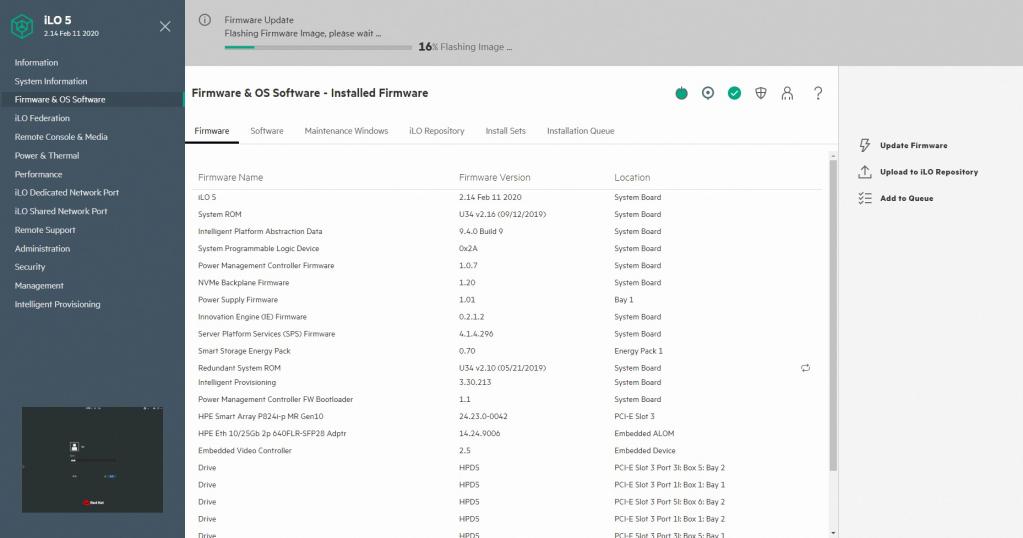The height and width of the screenshot is (538, 1023).
Task: Open the Maintenance Windows tab
Action: [346, 131]
